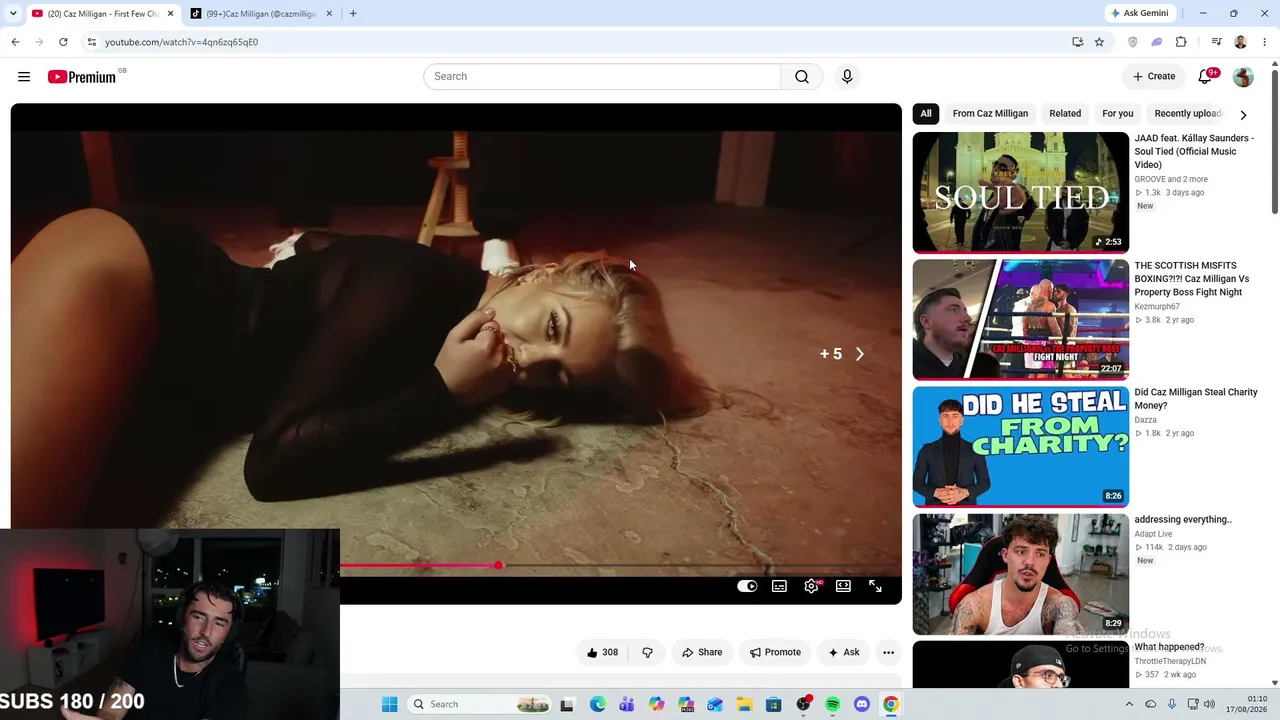Click the Ask button
This screenshot has height=720, width=1280.
click(844, 652)
